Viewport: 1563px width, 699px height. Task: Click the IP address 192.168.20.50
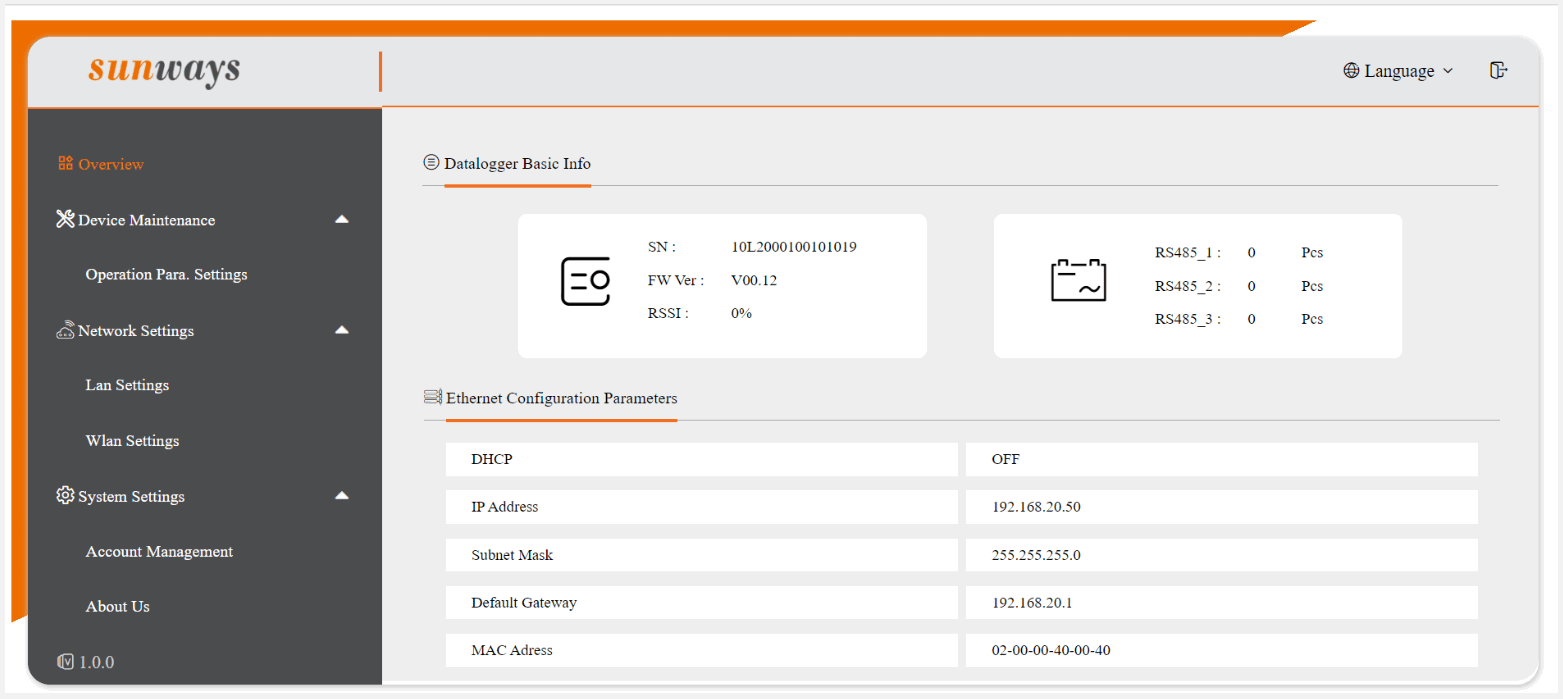click(1036, 507)
